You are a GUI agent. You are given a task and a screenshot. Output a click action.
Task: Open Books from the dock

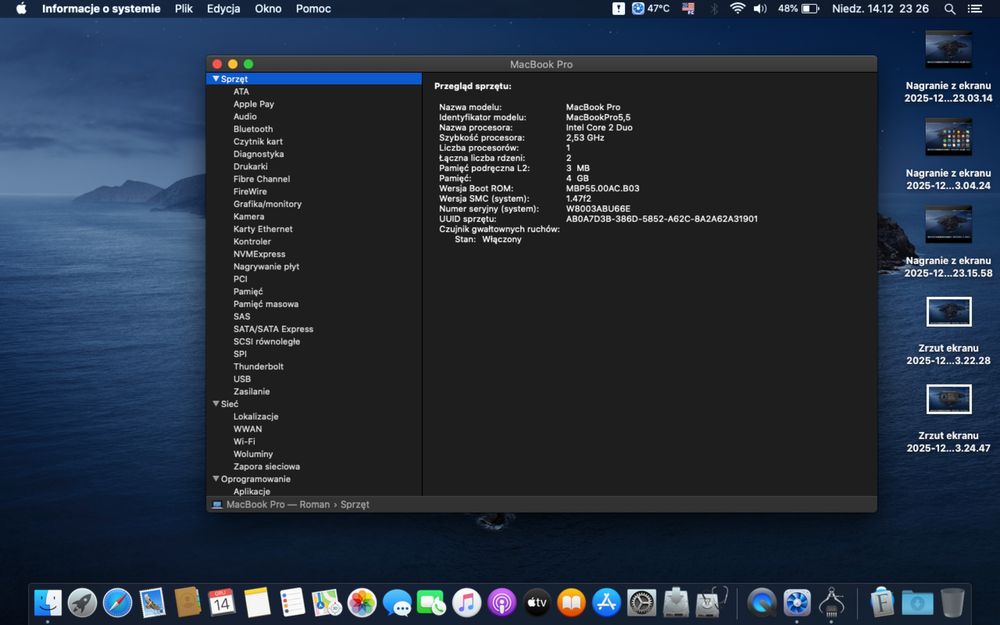[x=571, y=602]
